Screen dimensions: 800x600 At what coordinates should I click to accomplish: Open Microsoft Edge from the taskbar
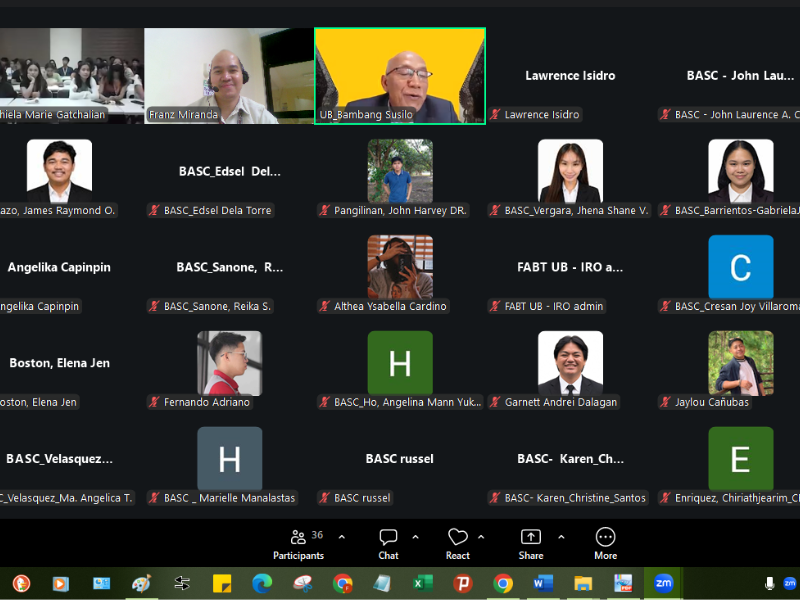point(262,583)
